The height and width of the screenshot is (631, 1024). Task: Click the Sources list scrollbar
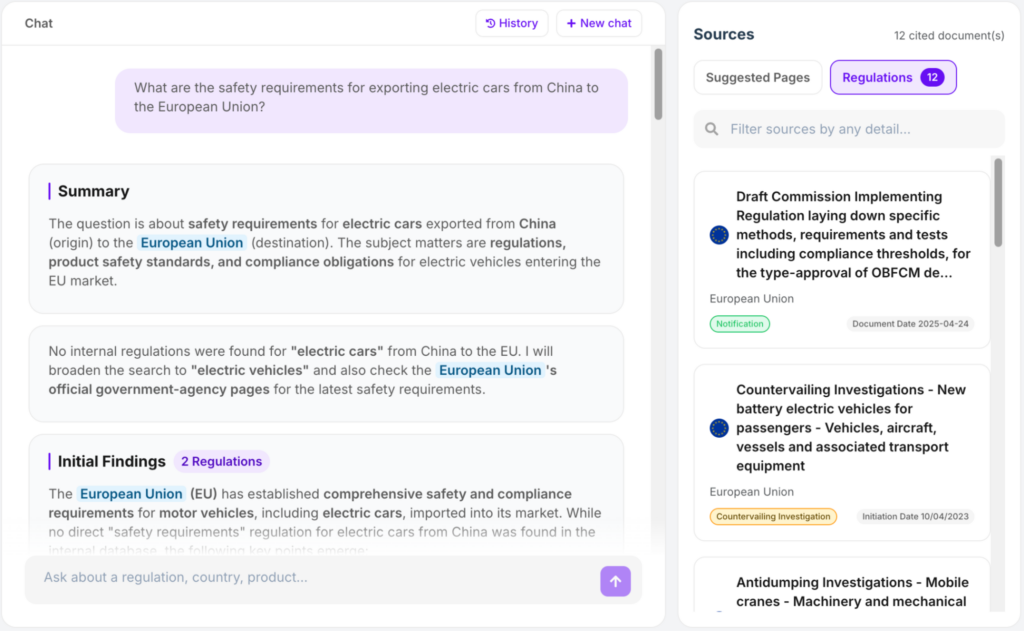tap(998, 202)
